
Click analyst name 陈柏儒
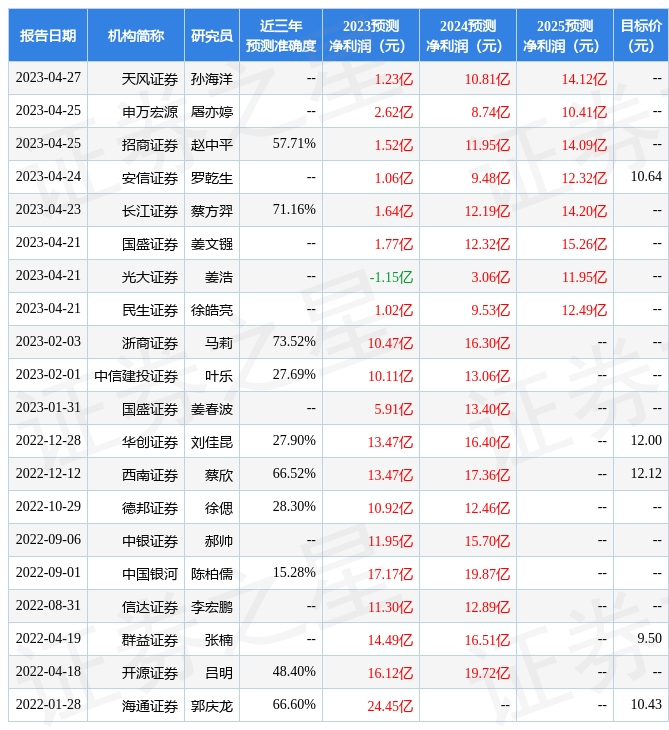pos(212,575)
